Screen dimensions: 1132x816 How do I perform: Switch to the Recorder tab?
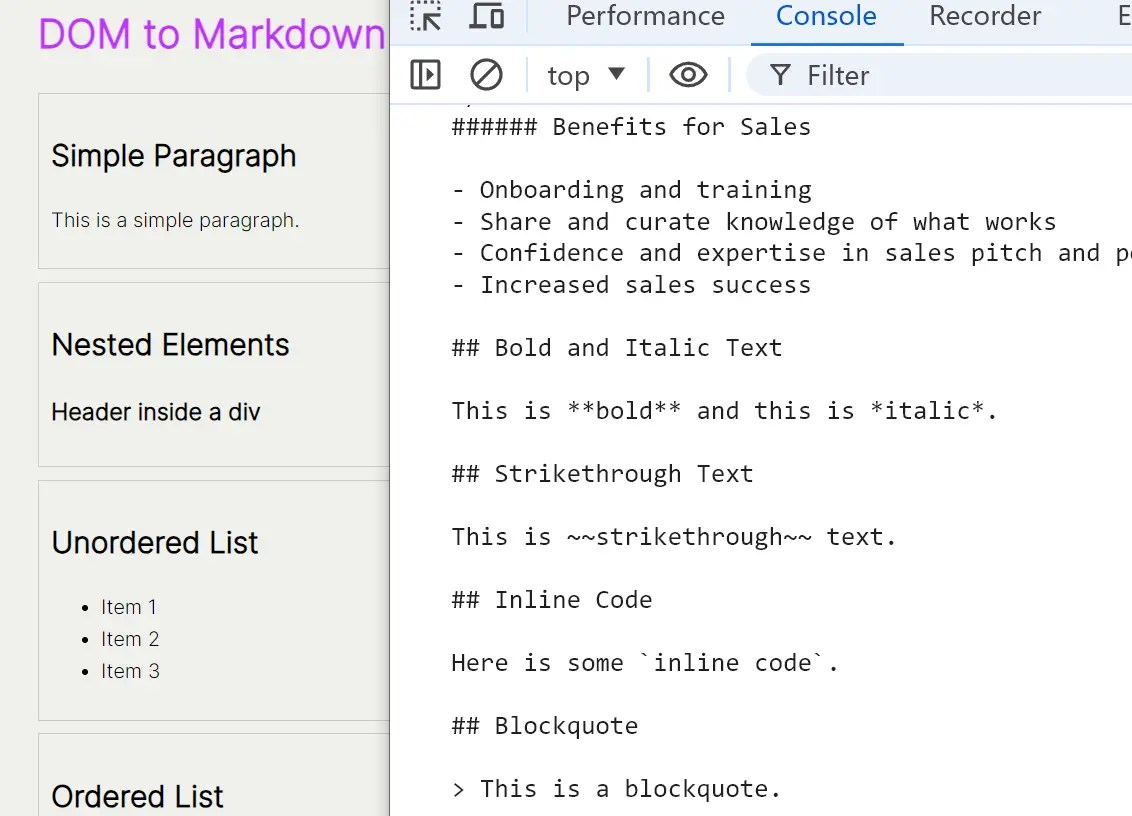click(x=985, y=16)
